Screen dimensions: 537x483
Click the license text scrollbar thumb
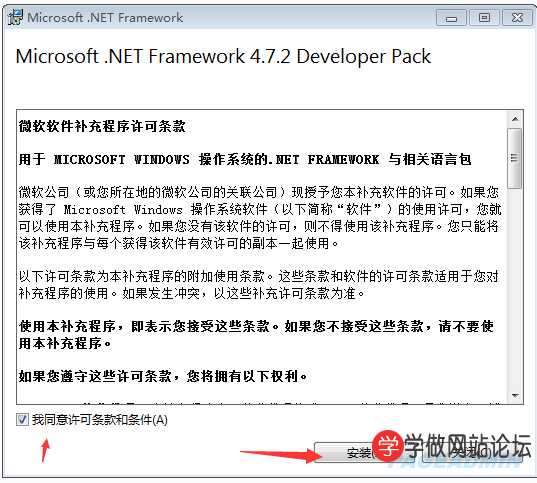[x=515, y=158]
